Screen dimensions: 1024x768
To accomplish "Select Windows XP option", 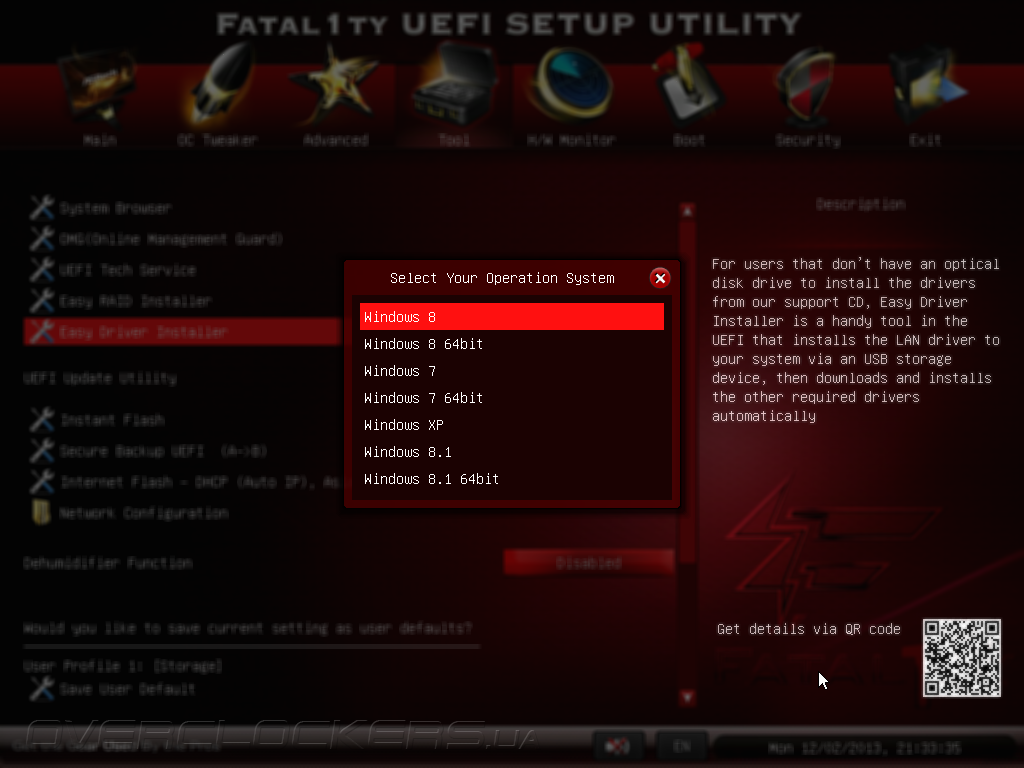I will coord(511,425).
